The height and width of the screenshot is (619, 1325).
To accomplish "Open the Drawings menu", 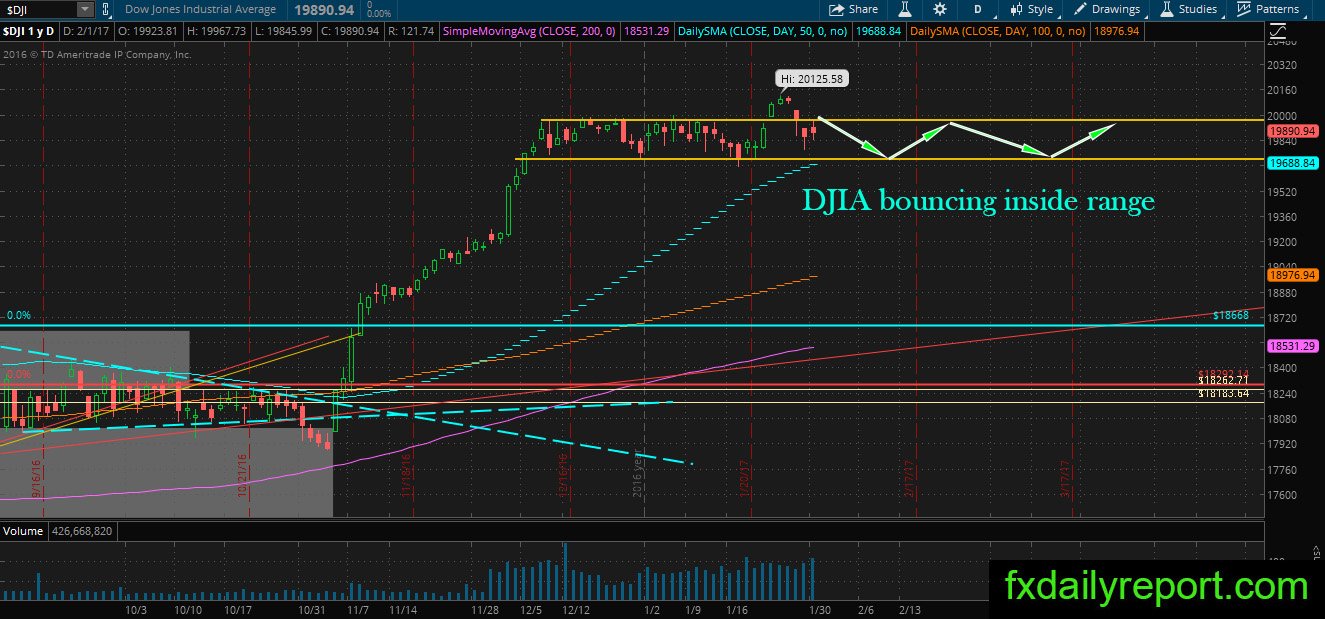I will 1107,9.
